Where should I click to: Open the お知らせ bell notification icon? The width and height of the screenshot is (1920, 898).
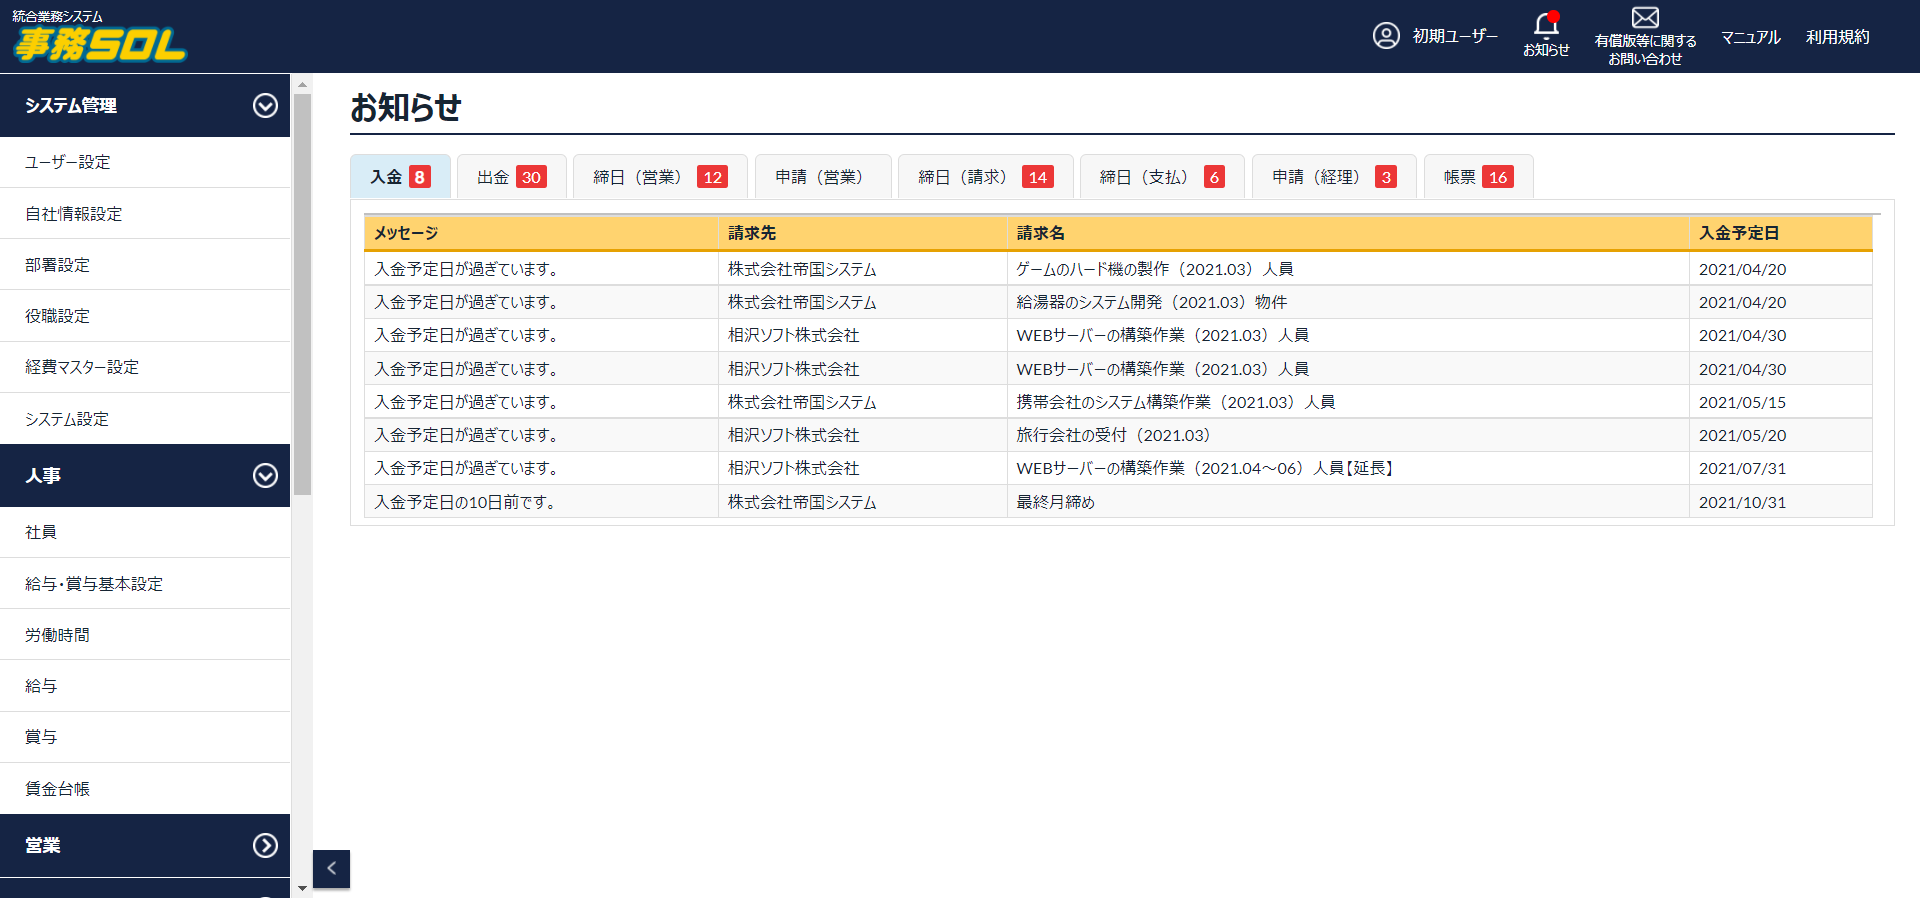[x=1545, y=25]
